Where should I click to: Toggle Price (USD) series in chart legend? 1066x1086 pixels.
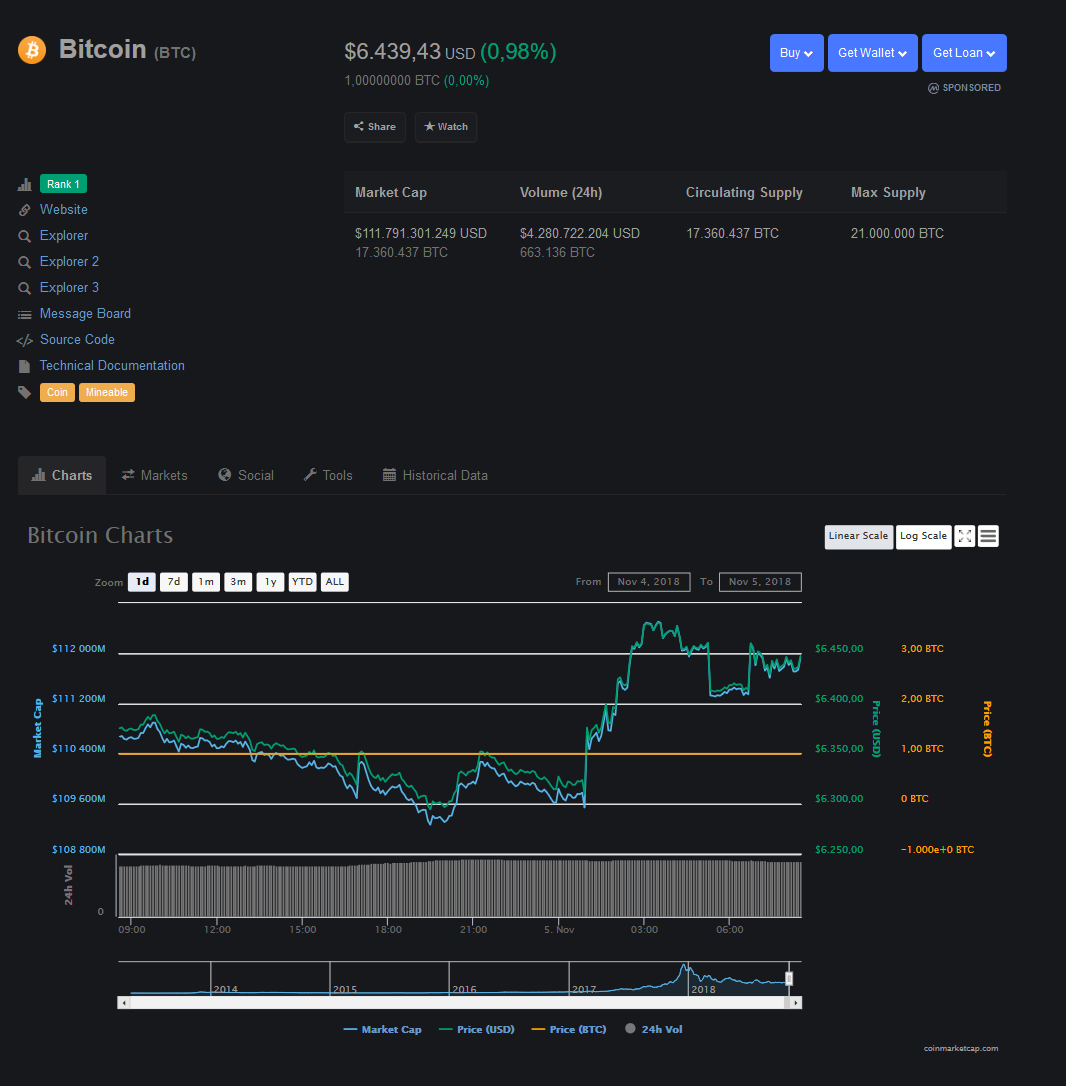coord(477,1029)
